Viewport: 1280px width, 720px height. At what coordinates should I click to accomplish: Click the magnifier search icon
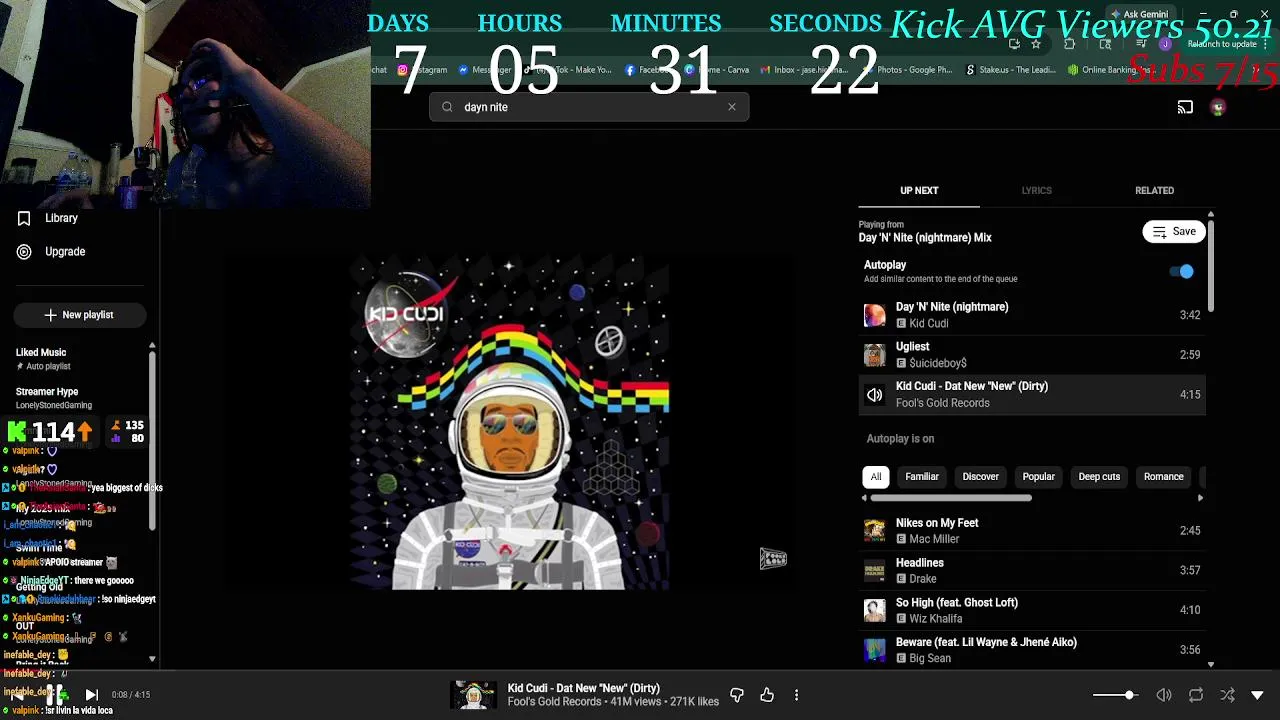tap(447, 107)
